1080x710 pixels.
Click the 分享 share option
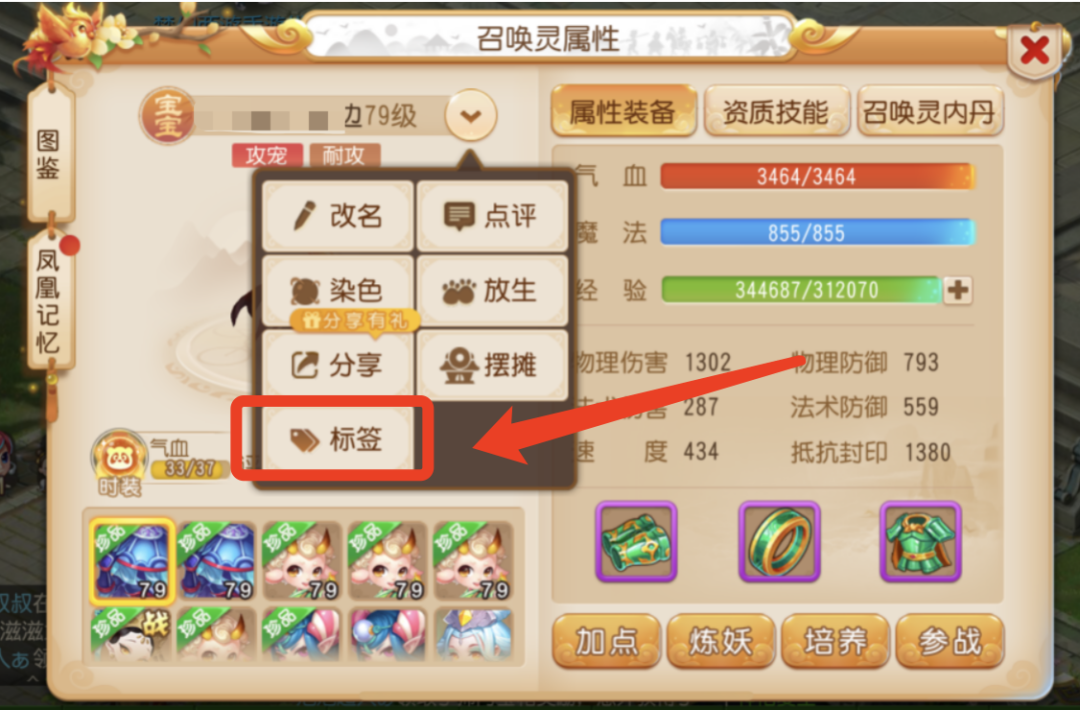click(x=338, y=365)
